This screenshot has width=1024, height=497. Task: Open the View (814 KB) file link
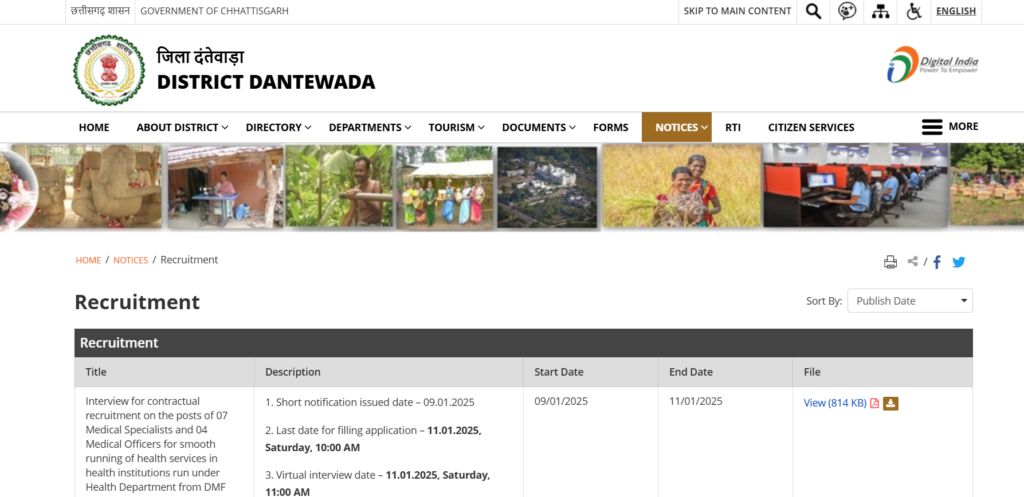pyautogui.click(x=835, y=403)
